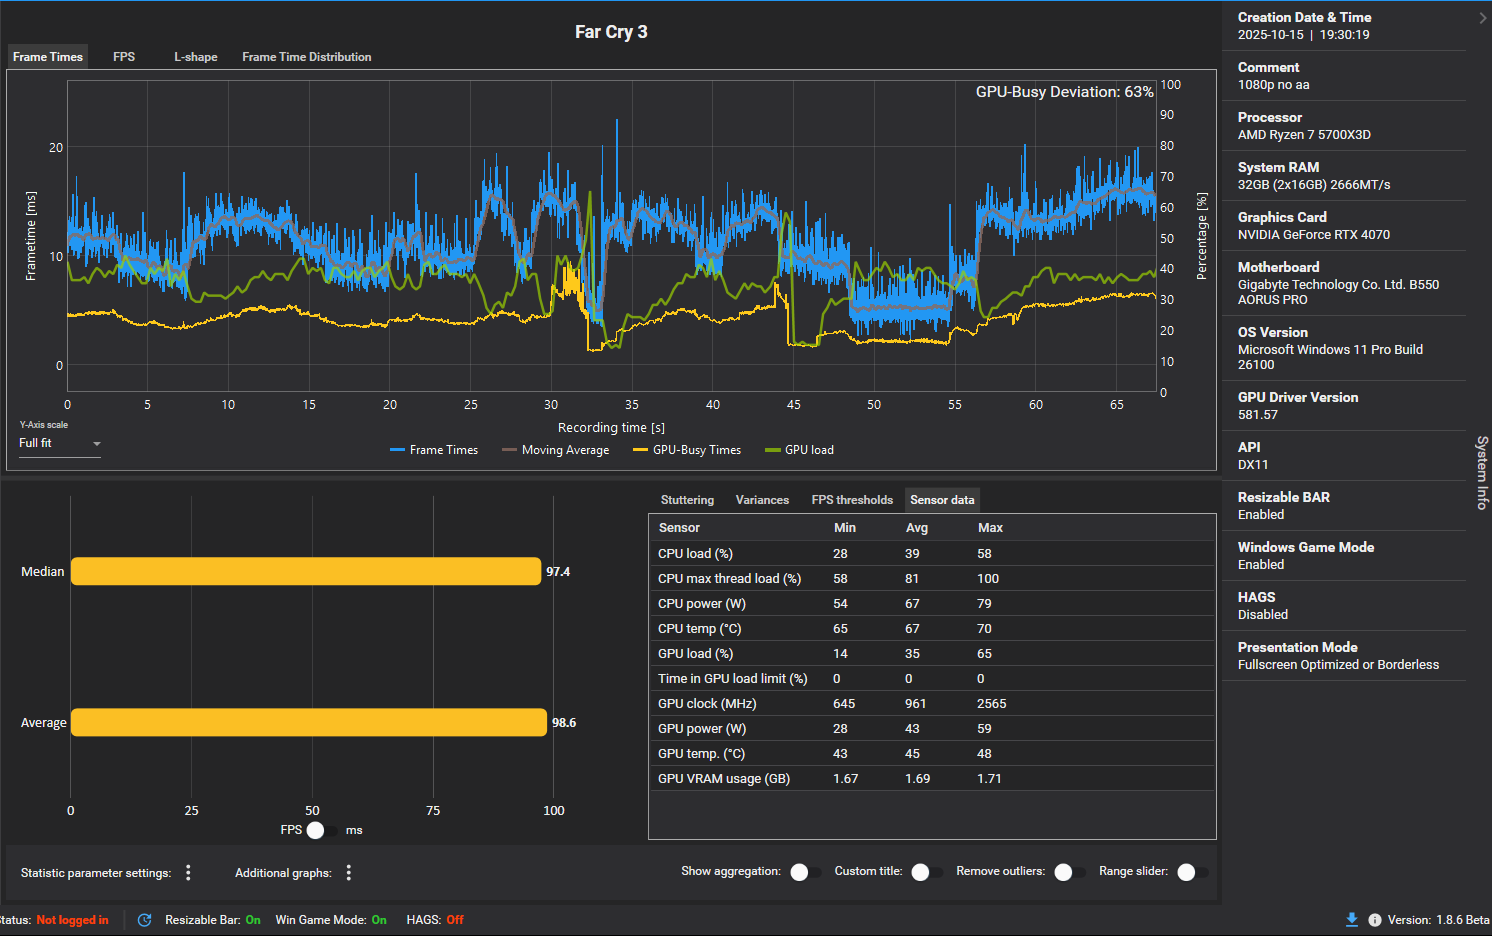Select the GPU clock (MHz) row

932,704
